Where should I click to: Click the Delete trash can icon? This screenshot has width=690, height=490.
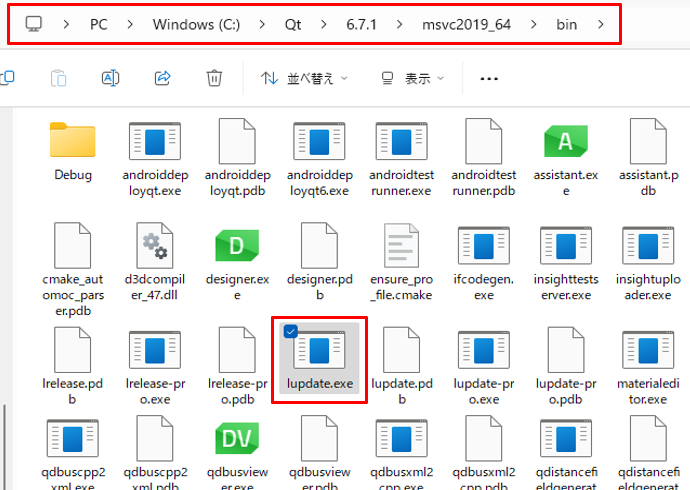214,78
